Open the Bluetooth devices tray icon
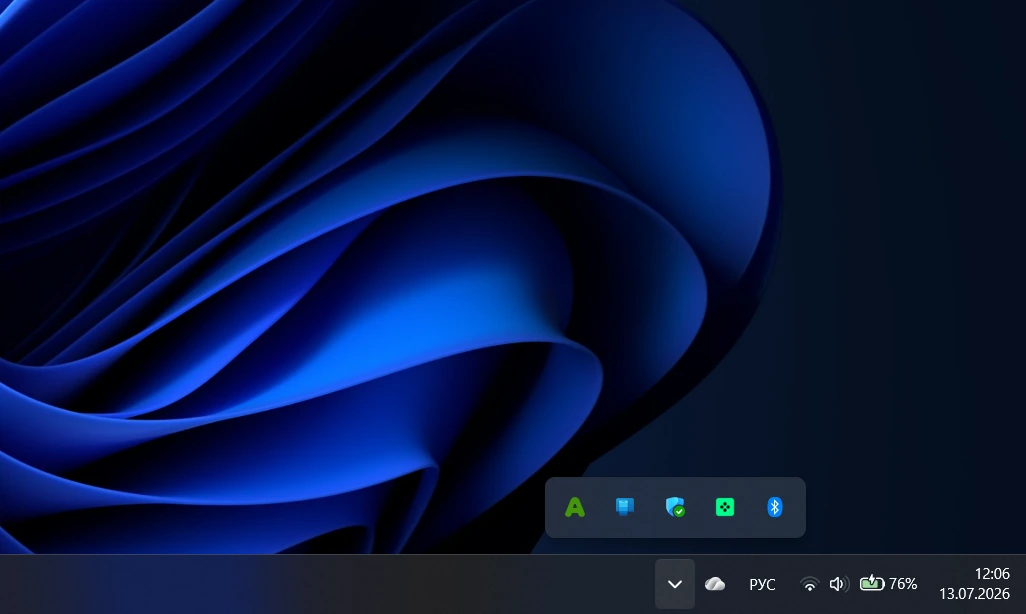 (775, 507)
